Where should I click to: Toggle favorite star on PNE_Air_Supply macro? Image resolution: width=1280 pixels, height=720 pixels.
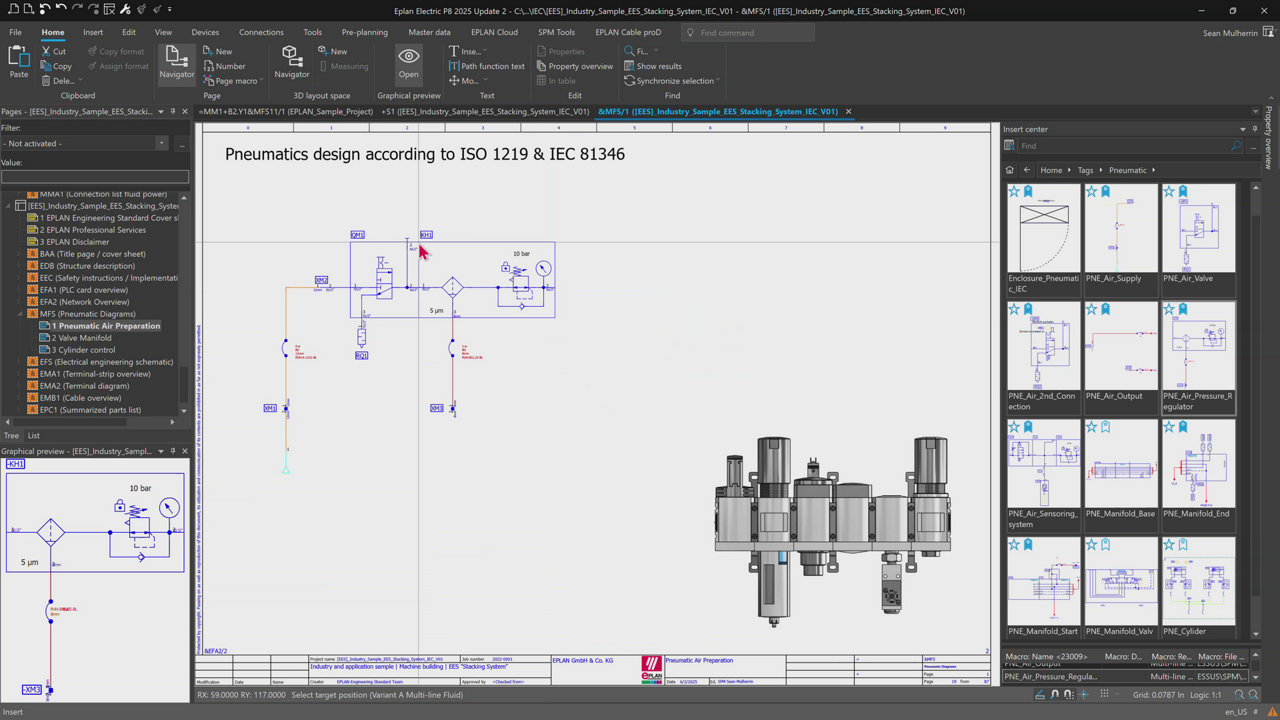click(x=1092, y=191)
